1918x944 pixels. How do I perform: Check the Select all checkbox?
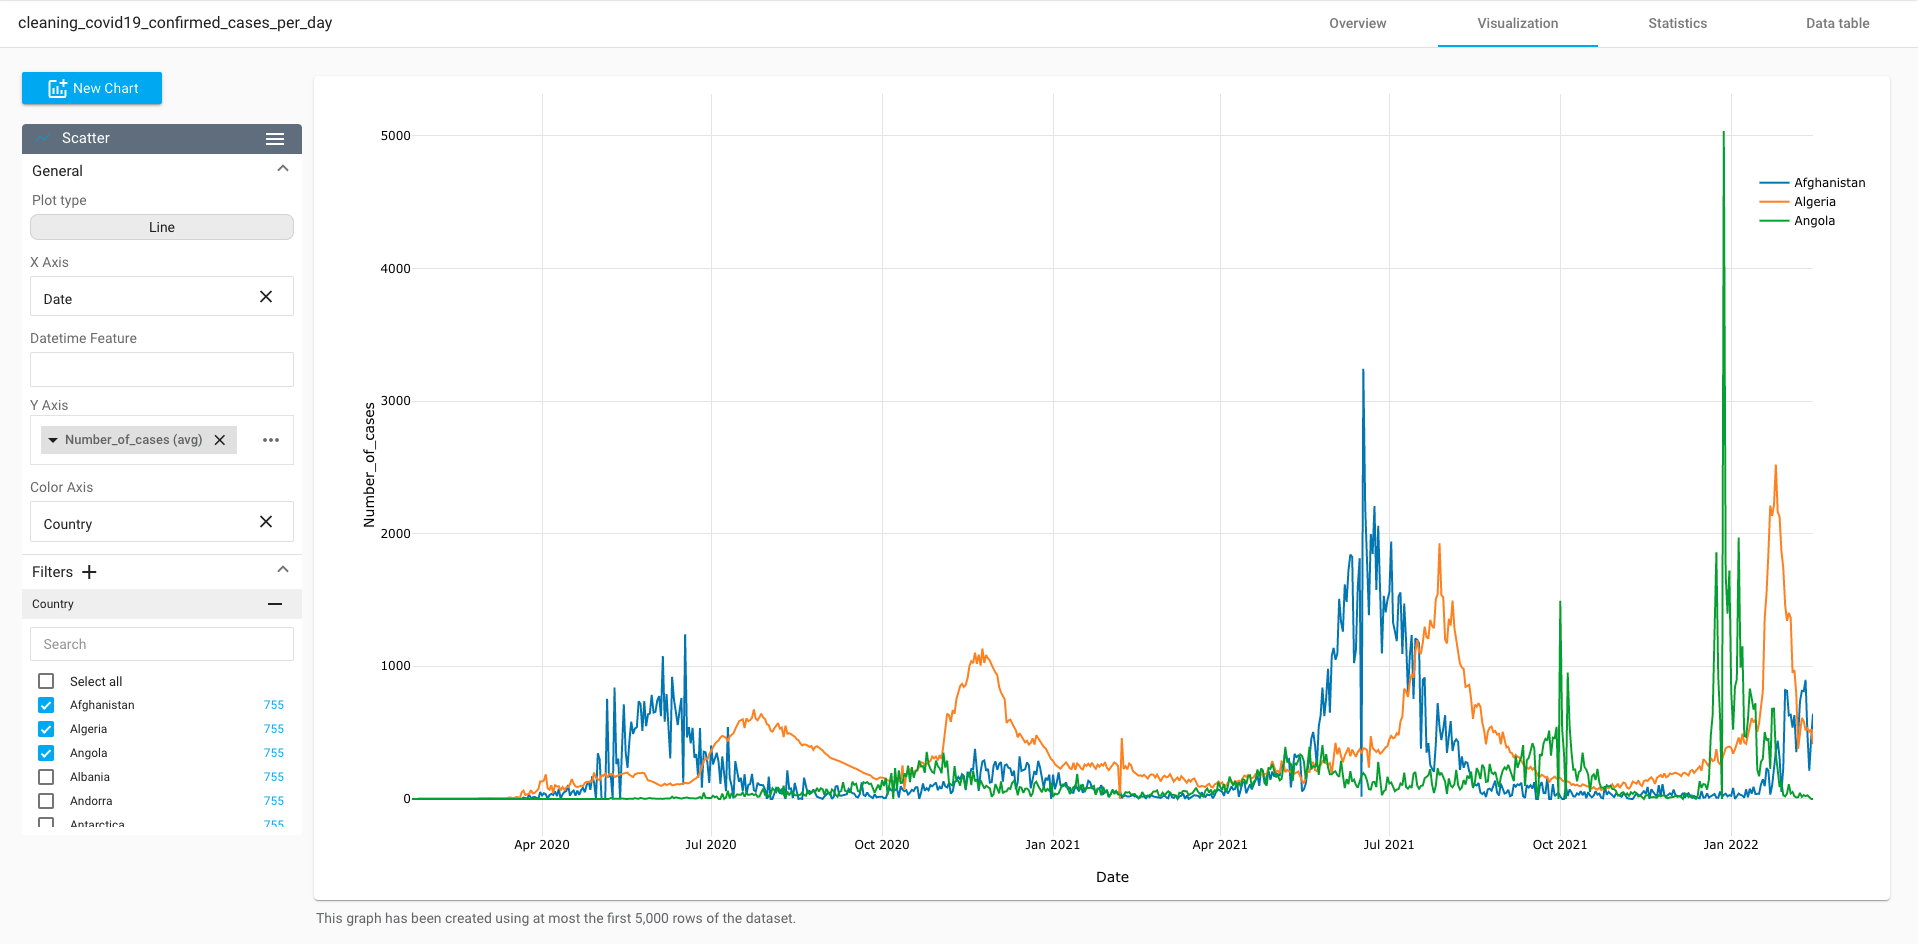46,681
